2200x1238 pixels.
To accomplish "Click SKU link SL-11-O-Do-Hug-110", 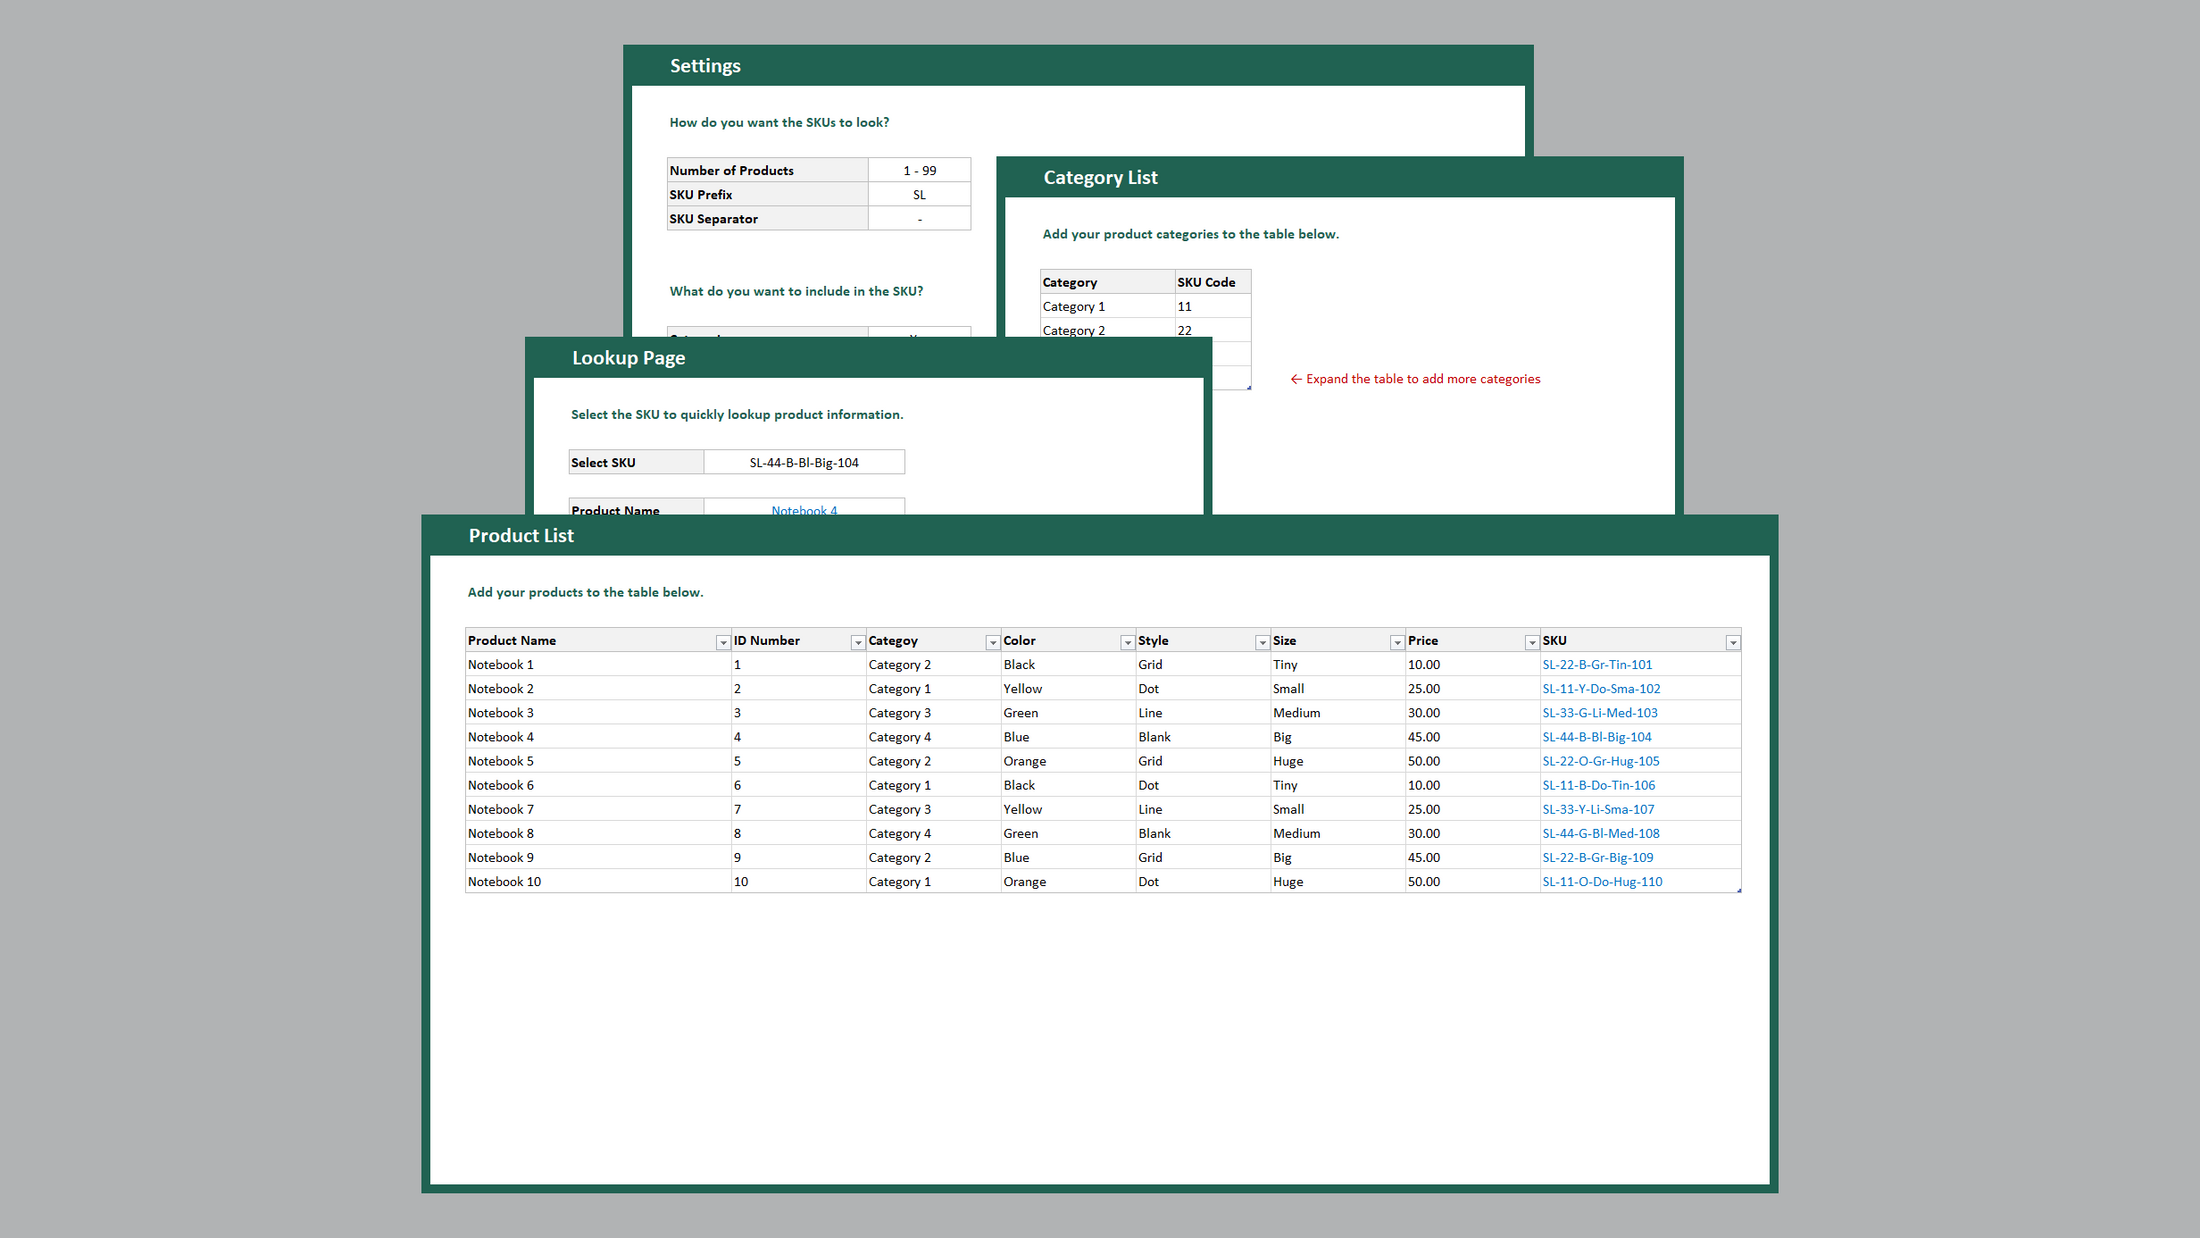I will [x=1602, y=882].
